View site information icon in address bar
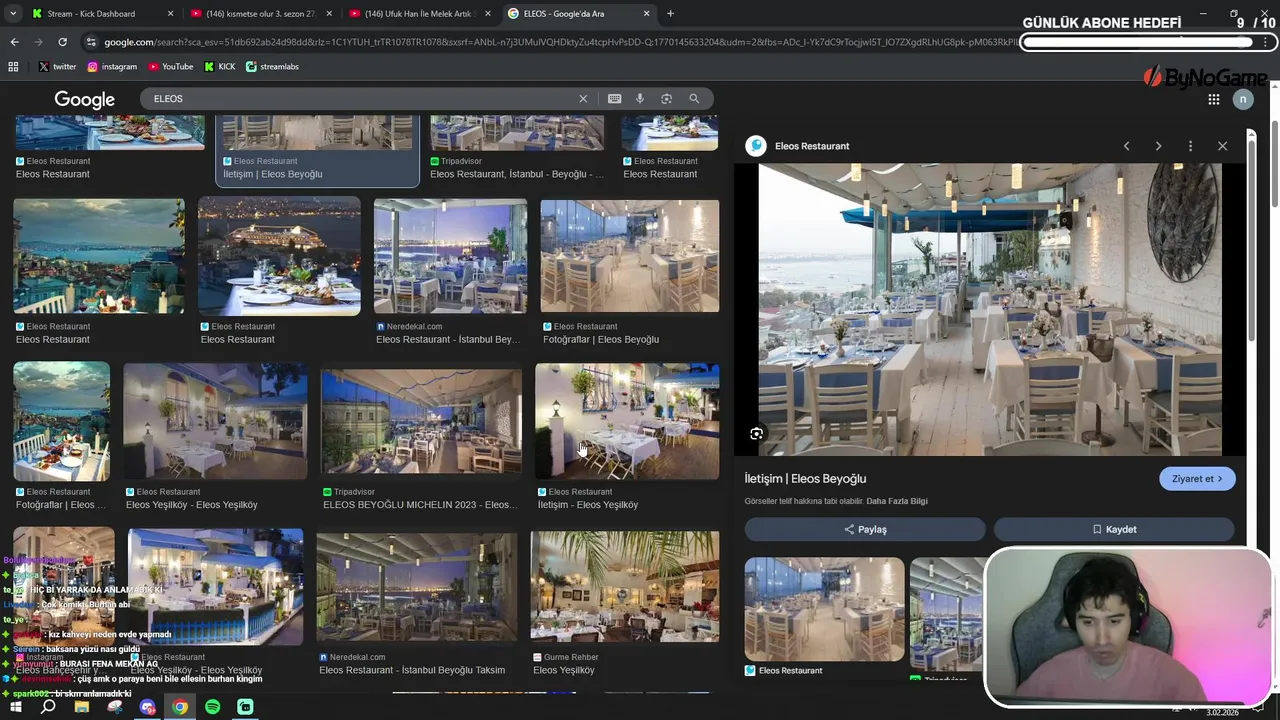 pyautogui.click(x=92, y=42)
